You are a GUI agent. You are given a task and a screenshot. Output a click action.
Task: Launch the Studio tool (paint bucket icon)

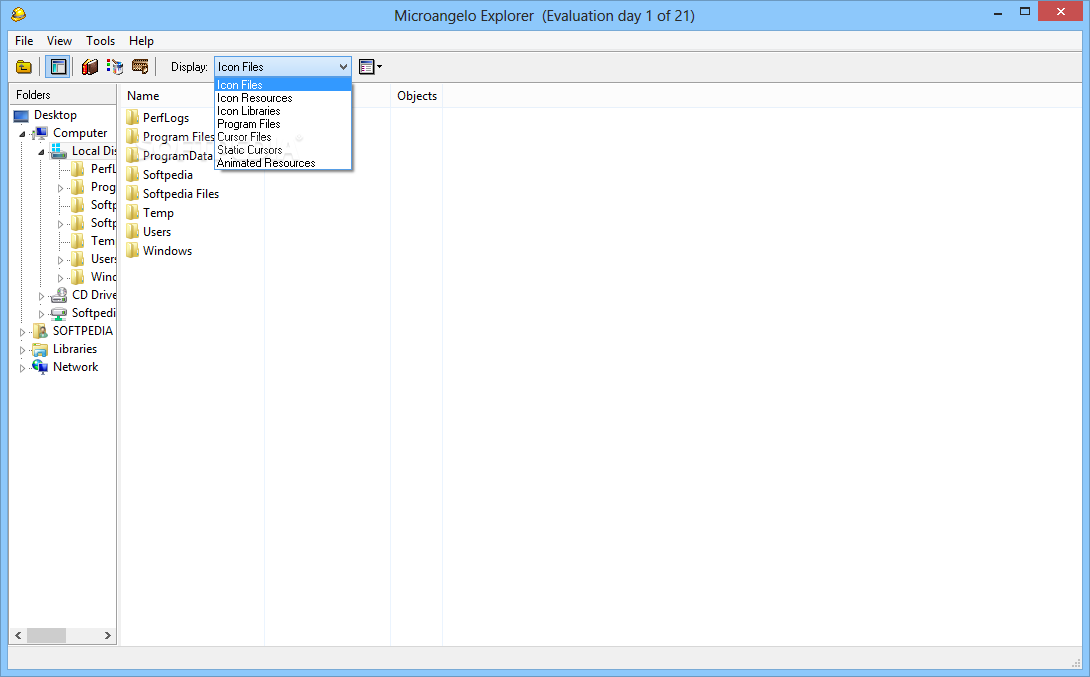(115, 67)
